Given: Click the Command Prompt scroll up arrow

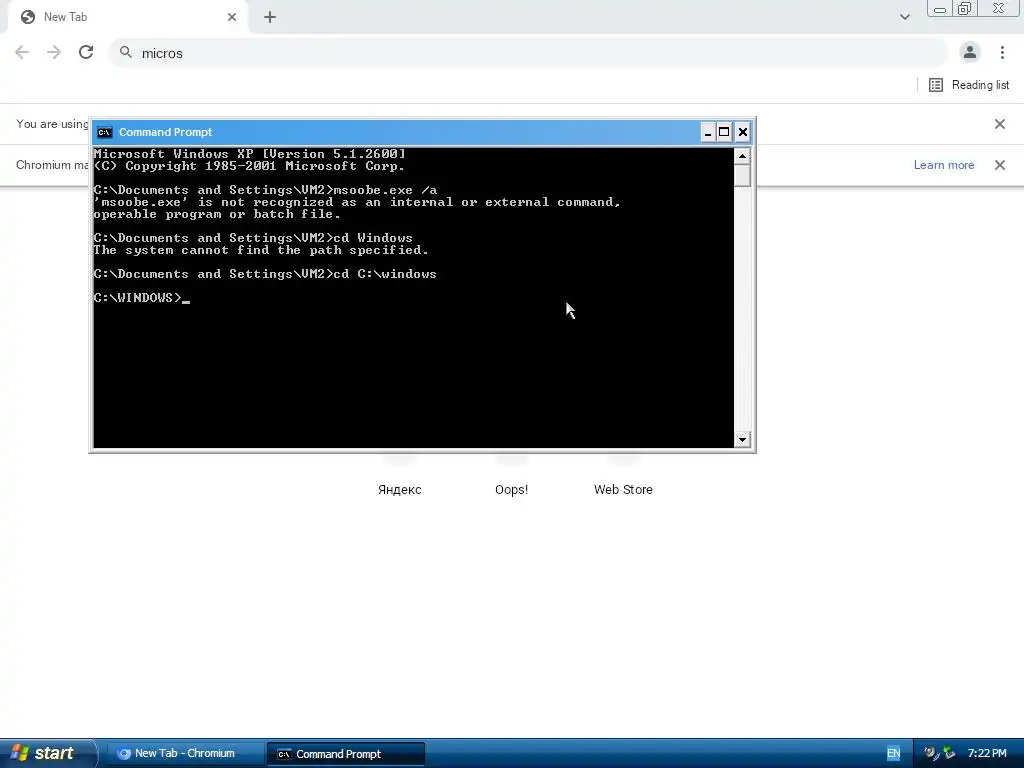Looking at the screenshot, I should pyautogui.click(x=742, y=156).
